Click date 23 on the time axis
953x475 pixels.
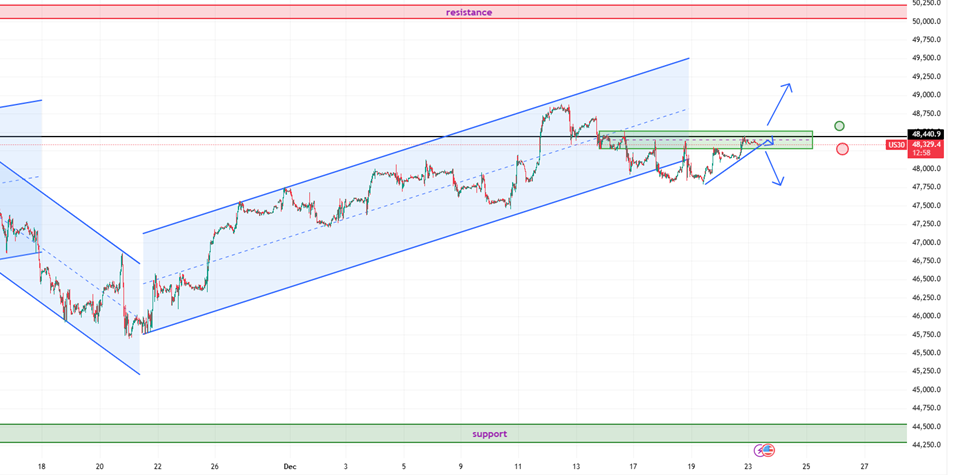[748, 466]
